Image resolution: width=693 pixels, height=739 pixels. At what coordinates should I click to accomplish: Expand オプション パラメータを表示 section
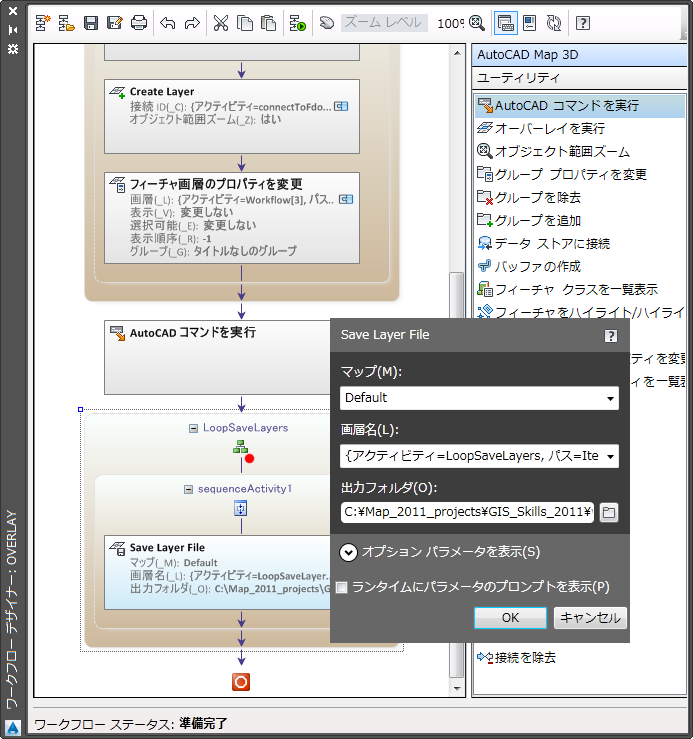(348, 552)
